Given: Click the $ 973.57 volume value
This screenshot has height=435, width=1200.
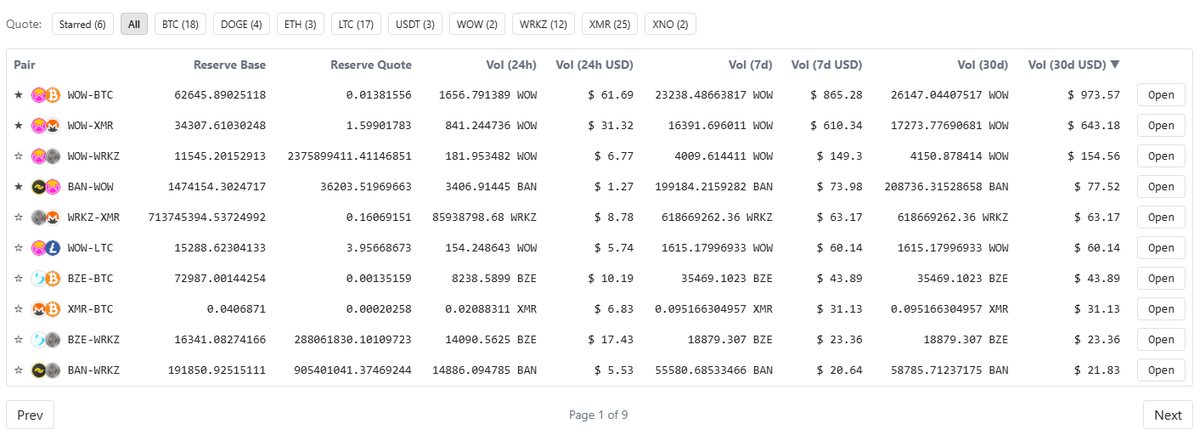Looking at the screenshot, I should (x=1094, y=95).
